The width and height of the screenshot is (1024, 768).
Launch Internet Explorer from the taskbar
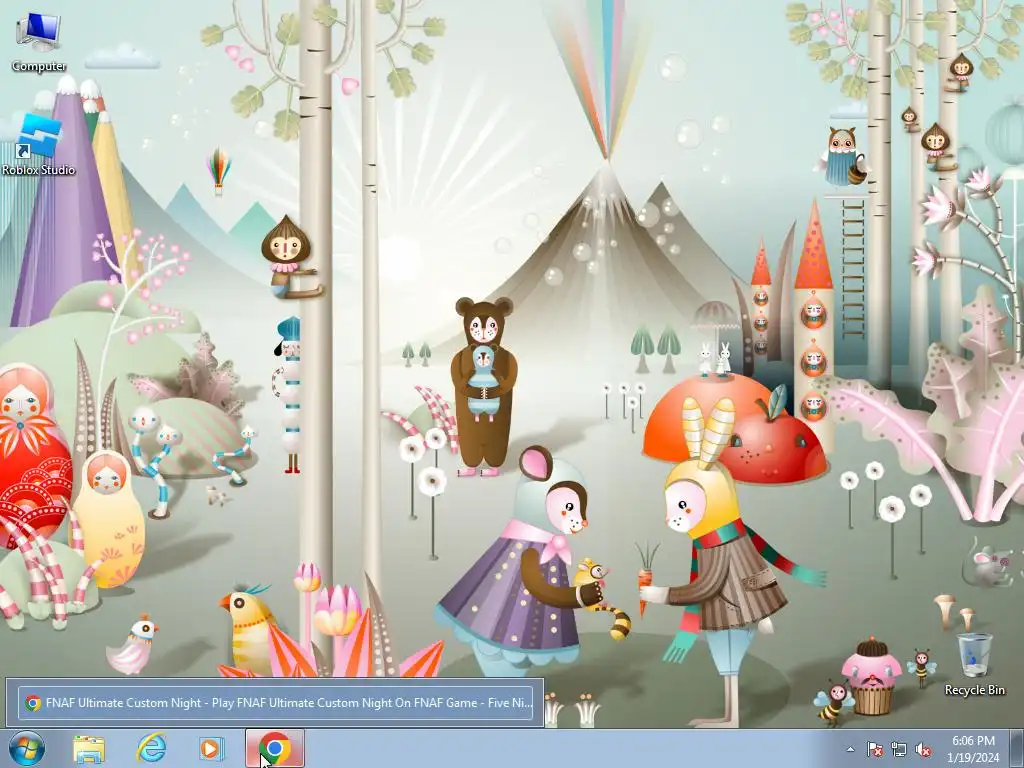tap(151, 748)
